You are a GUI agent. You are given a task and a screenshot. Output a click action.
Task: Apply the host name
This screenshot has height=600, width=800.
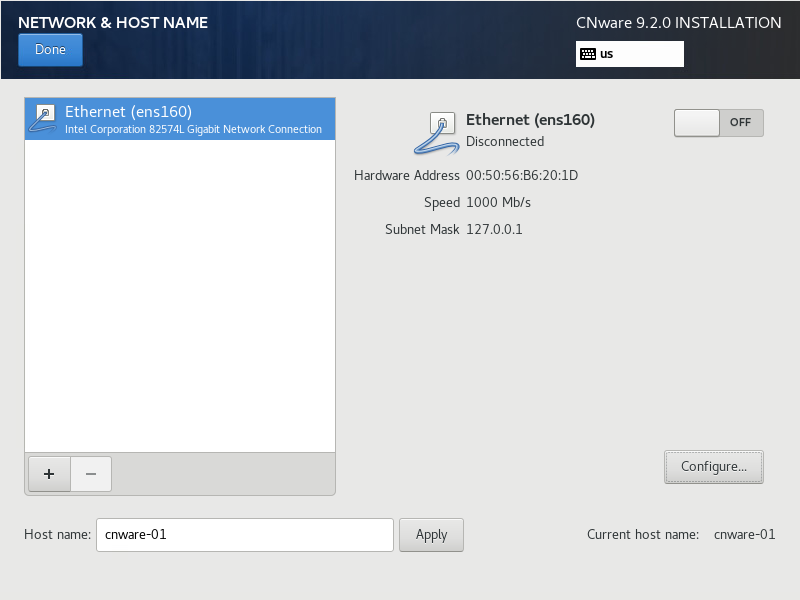[431, 535]
